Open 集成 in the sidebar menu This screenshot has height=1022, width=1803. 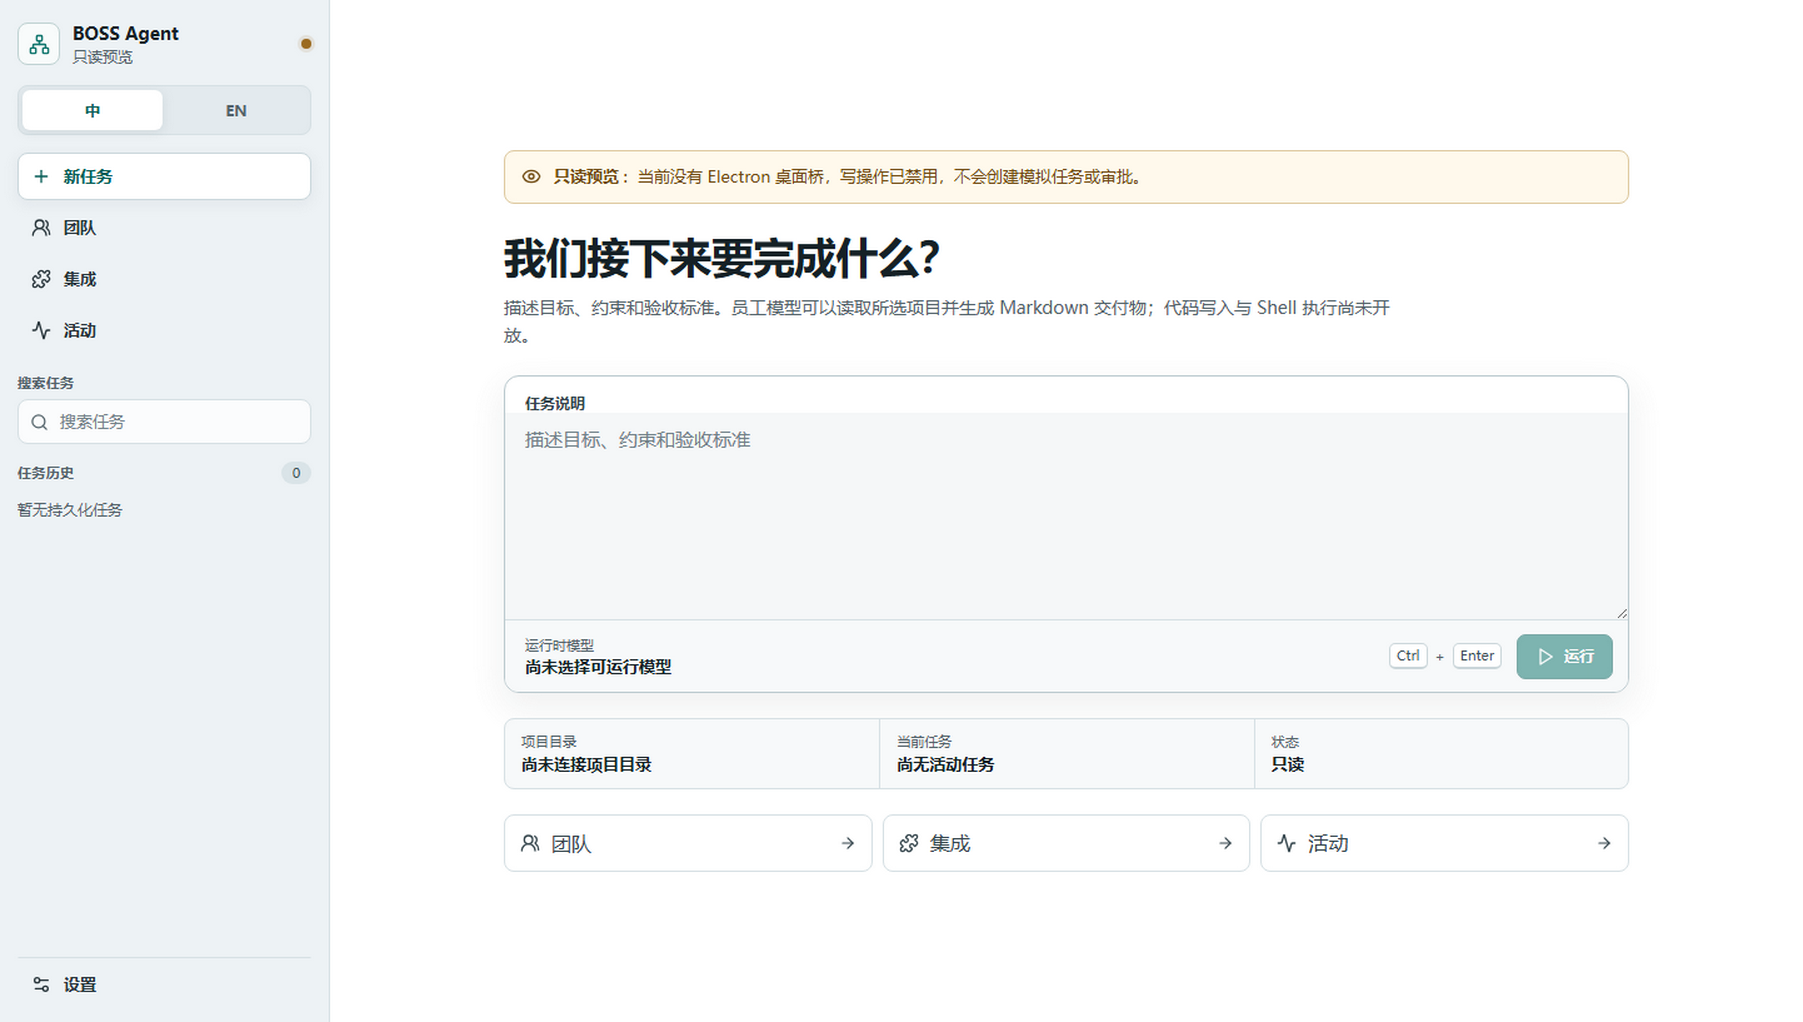coord(164,279)
